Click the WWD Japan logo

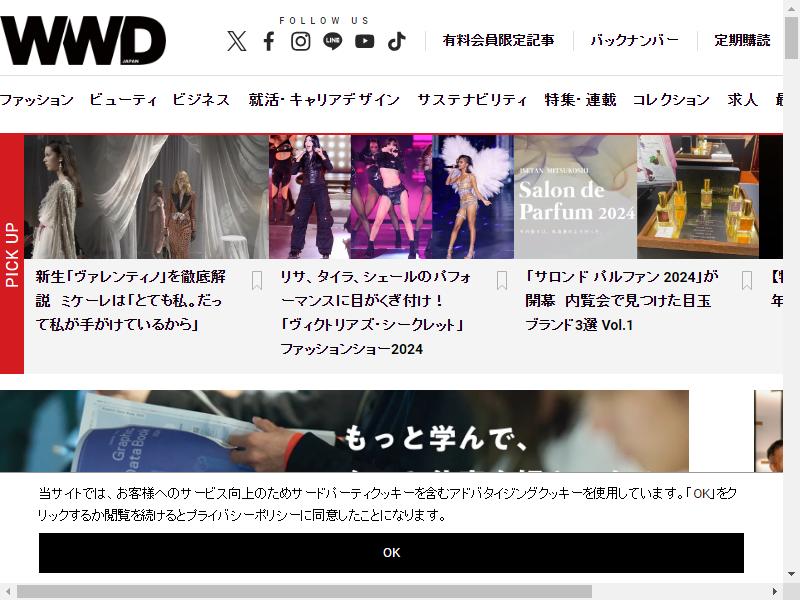83,40
